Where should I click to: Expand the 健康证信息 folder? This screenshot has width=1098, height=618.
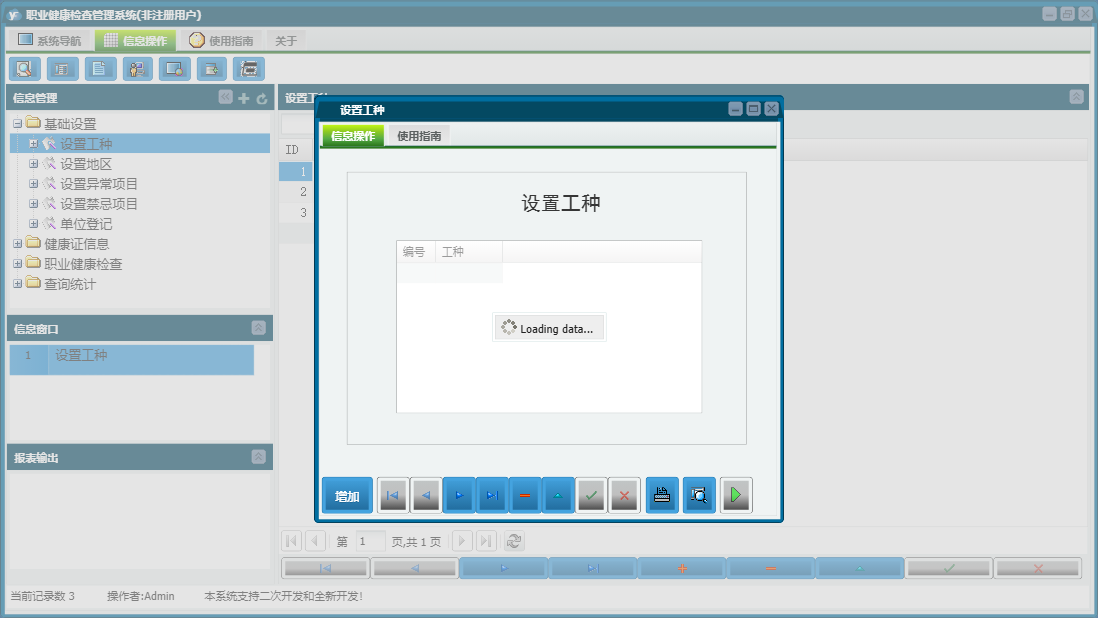tap(18, 244)
